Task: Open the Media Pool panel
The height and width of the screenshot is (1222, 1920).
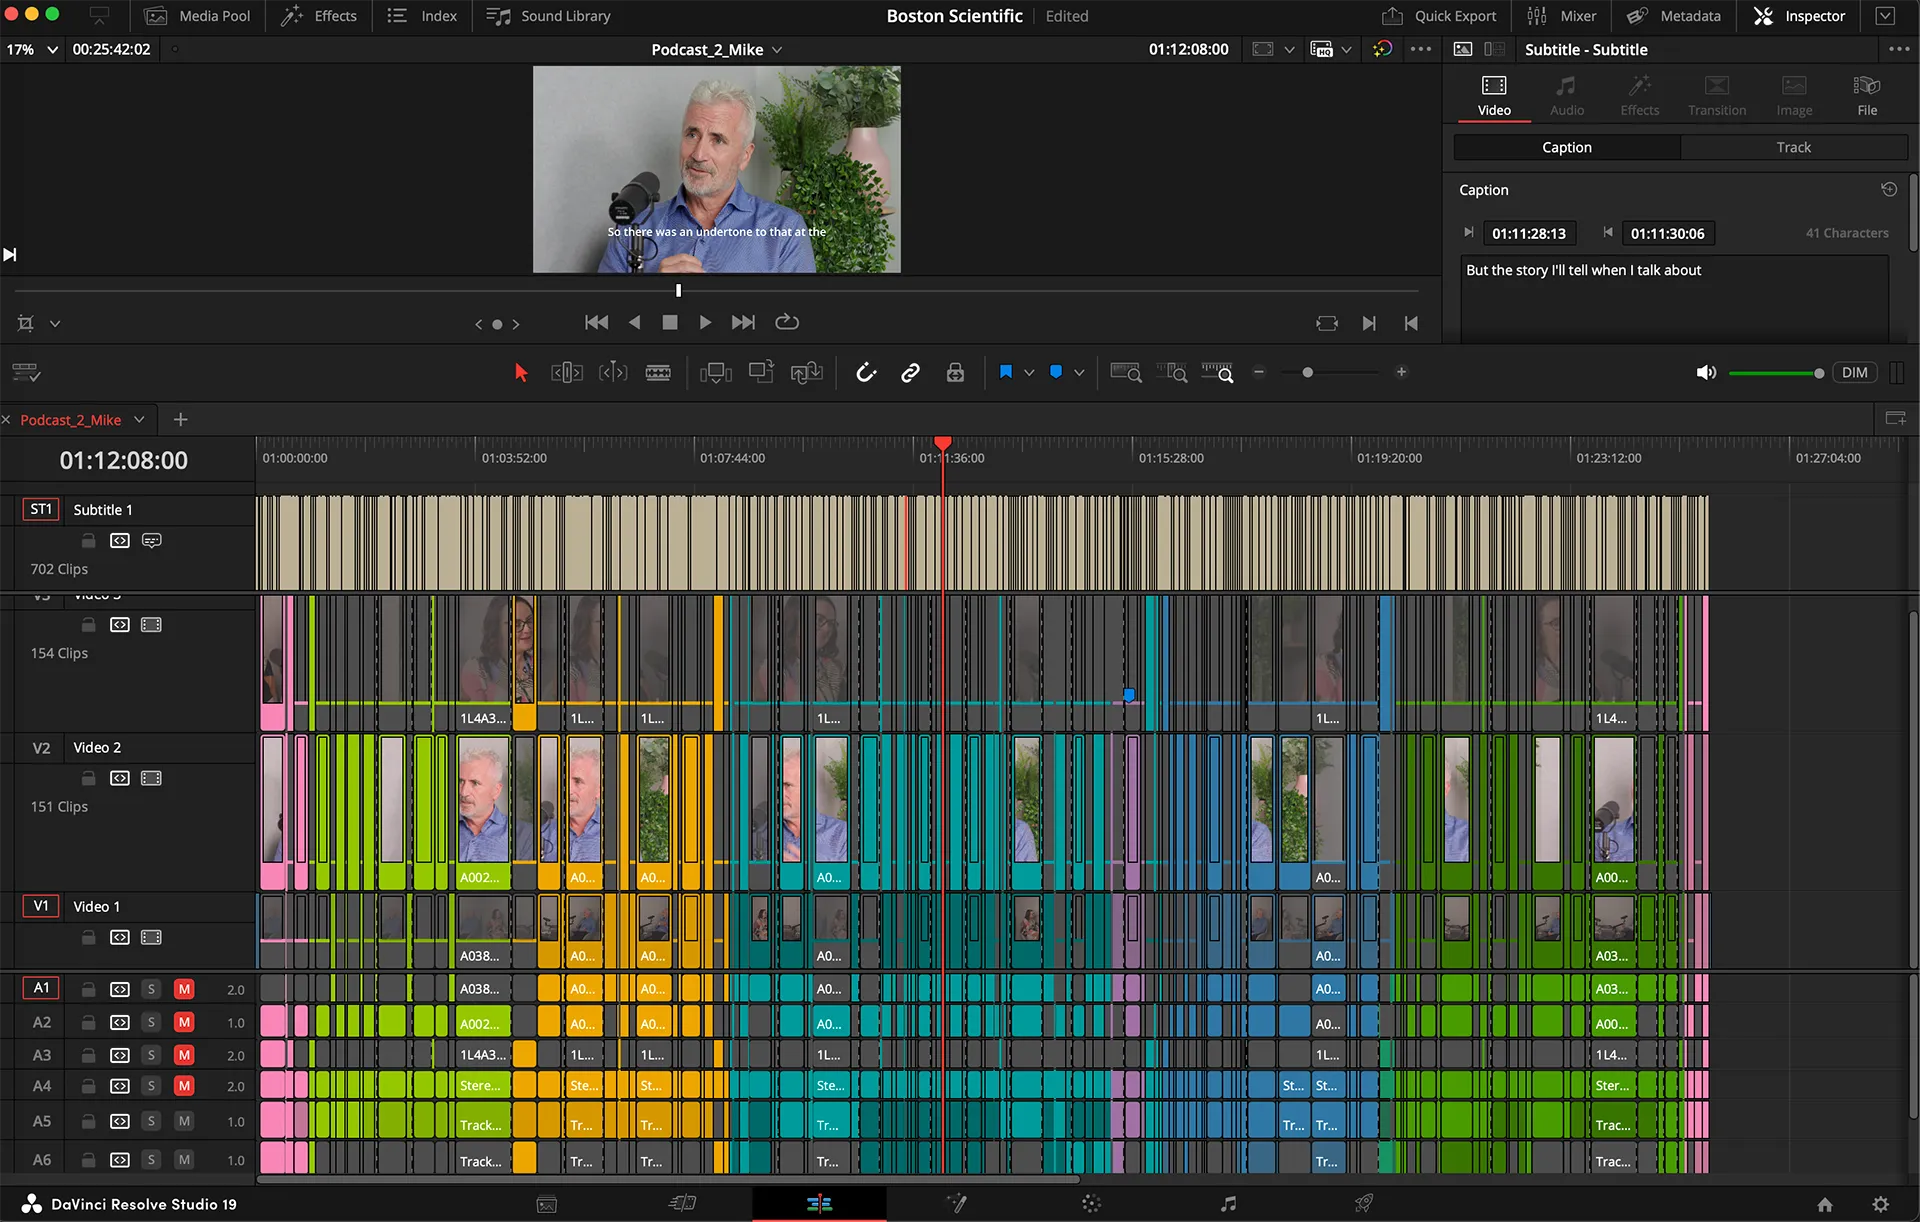Action: pos(197,16)
